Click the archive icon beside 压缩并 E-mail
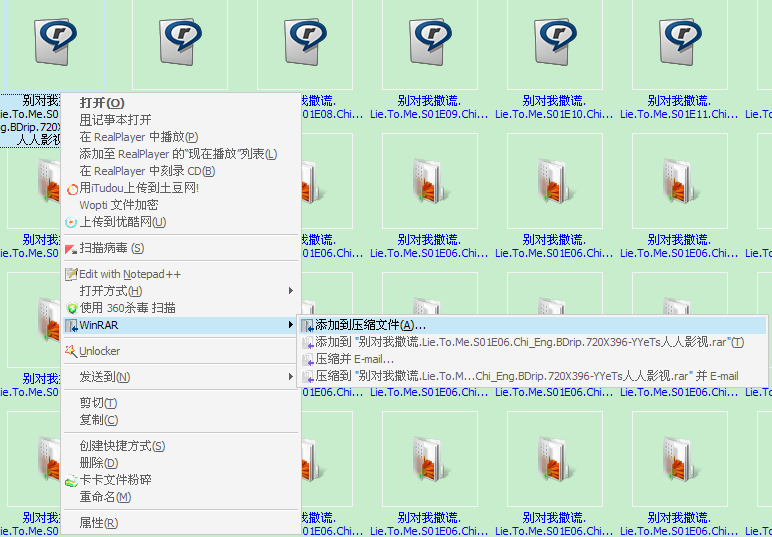The image size is (772, 537). pos(308,359)
